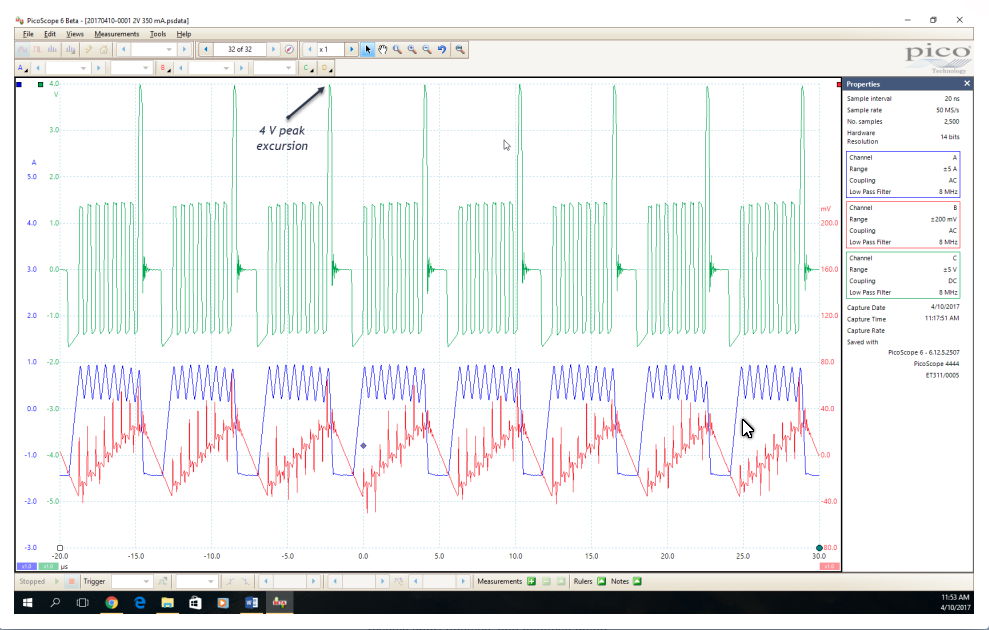Viewport: 989px width, 630px height.
Task: Select the arrow selection tool
Action: tap(368, 49)
